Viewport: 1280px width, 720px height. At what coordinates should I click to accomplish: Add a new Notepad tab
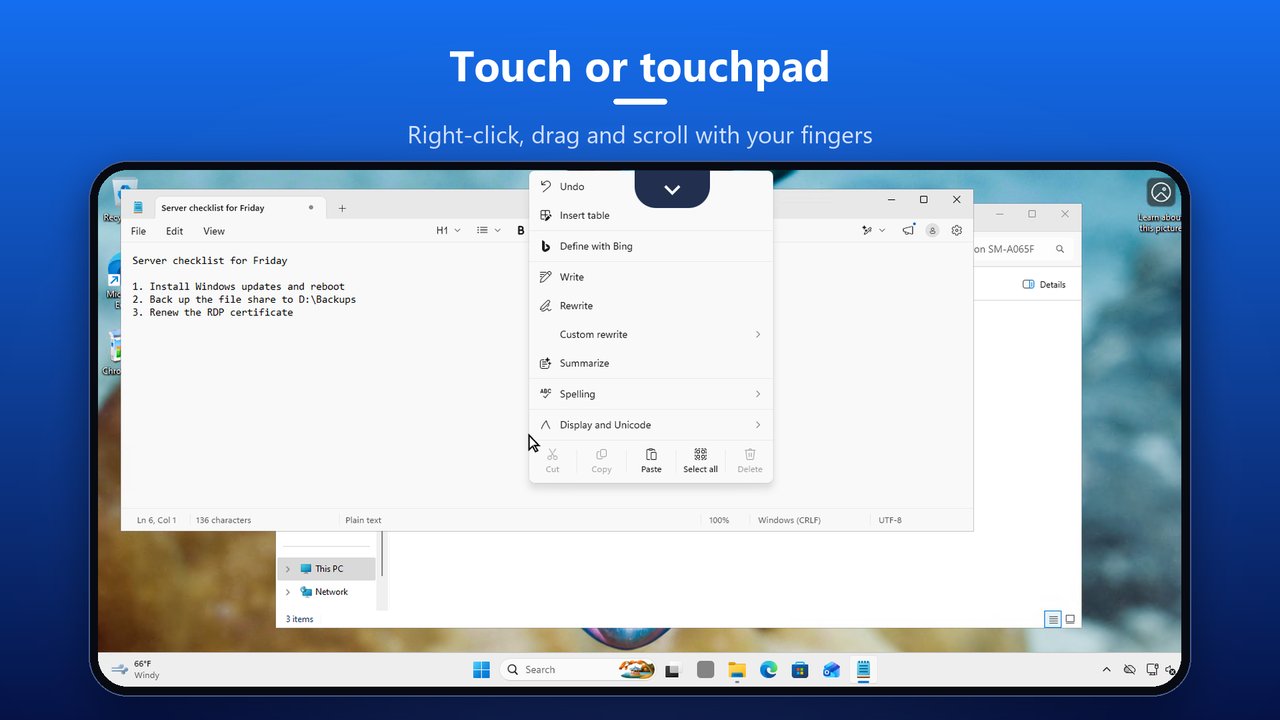(x=342, y=208)
